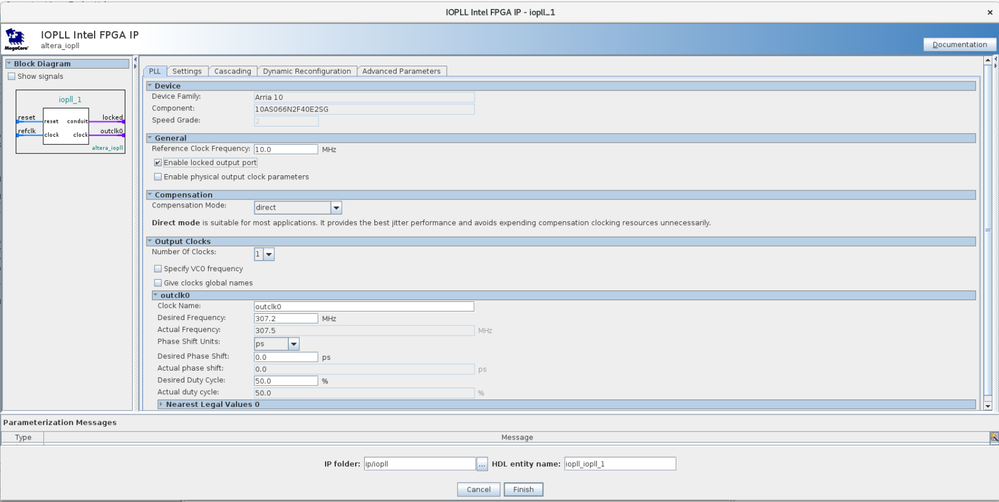Open the Advanced Parameters tab
The height and width of the screenshot is (502, 999).
point(401,71)
